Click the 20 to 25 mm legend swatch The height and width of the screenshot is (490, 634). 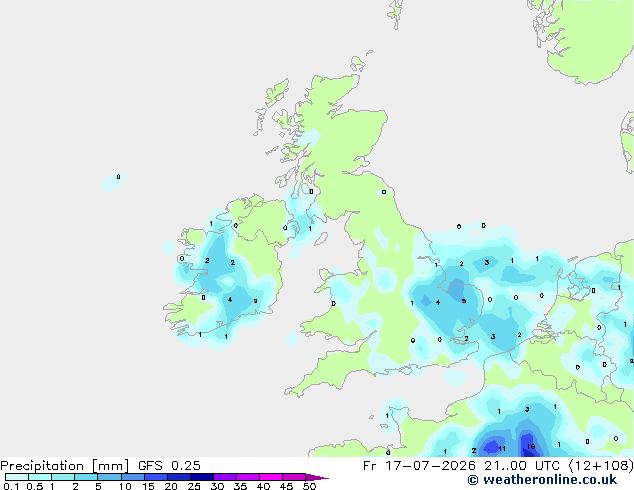click(x=178, y=477)
